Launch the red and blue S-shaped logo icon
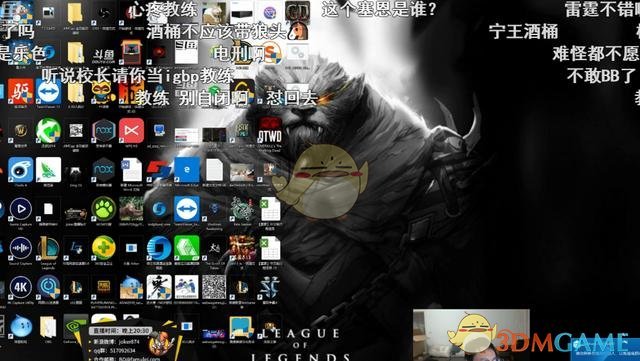 tap(159, 169)
